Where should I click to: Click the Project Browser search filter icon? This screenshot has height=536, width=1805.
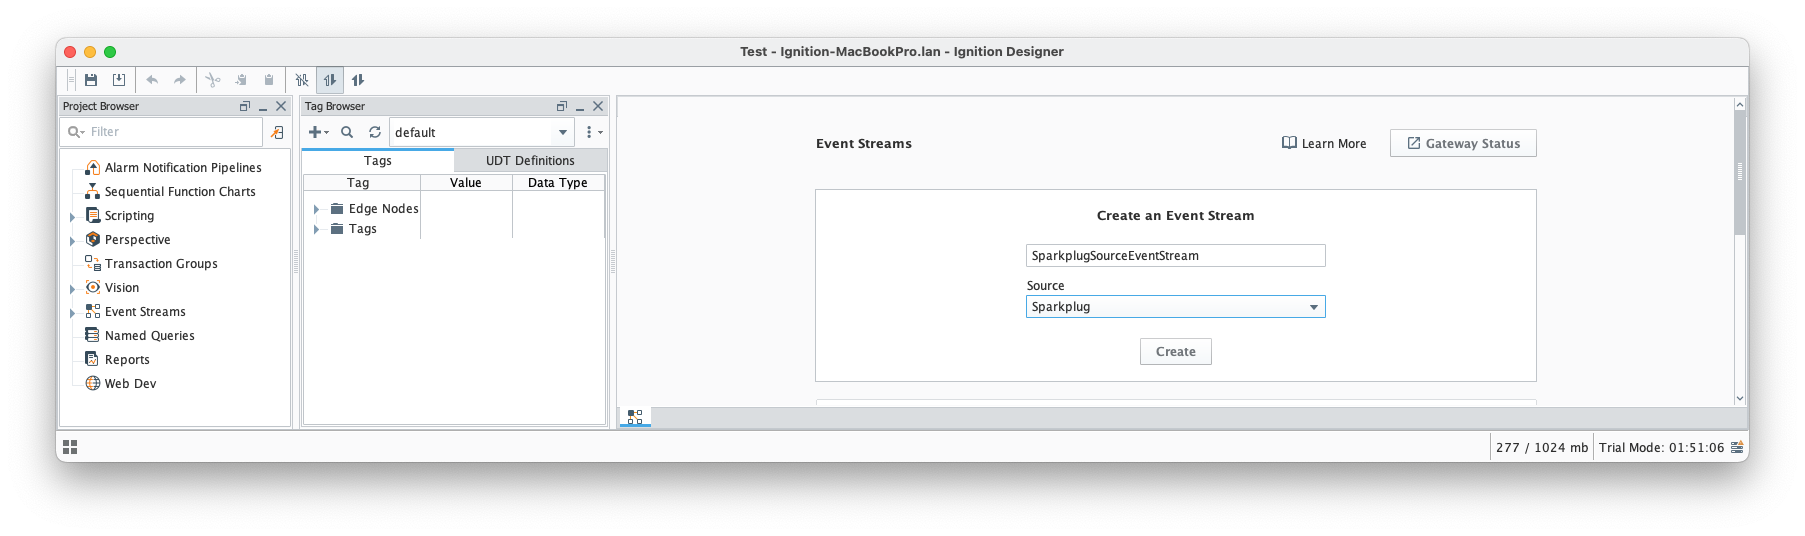(75, 132)
